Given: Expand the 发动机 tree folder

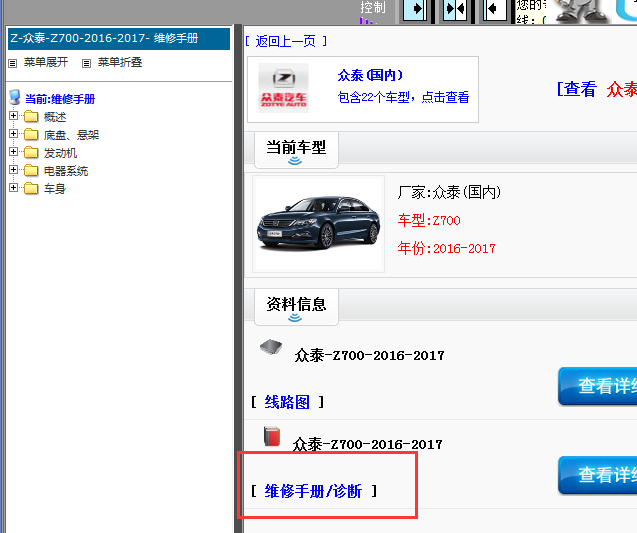Looking at the screenshot, I should click(13, 152).
